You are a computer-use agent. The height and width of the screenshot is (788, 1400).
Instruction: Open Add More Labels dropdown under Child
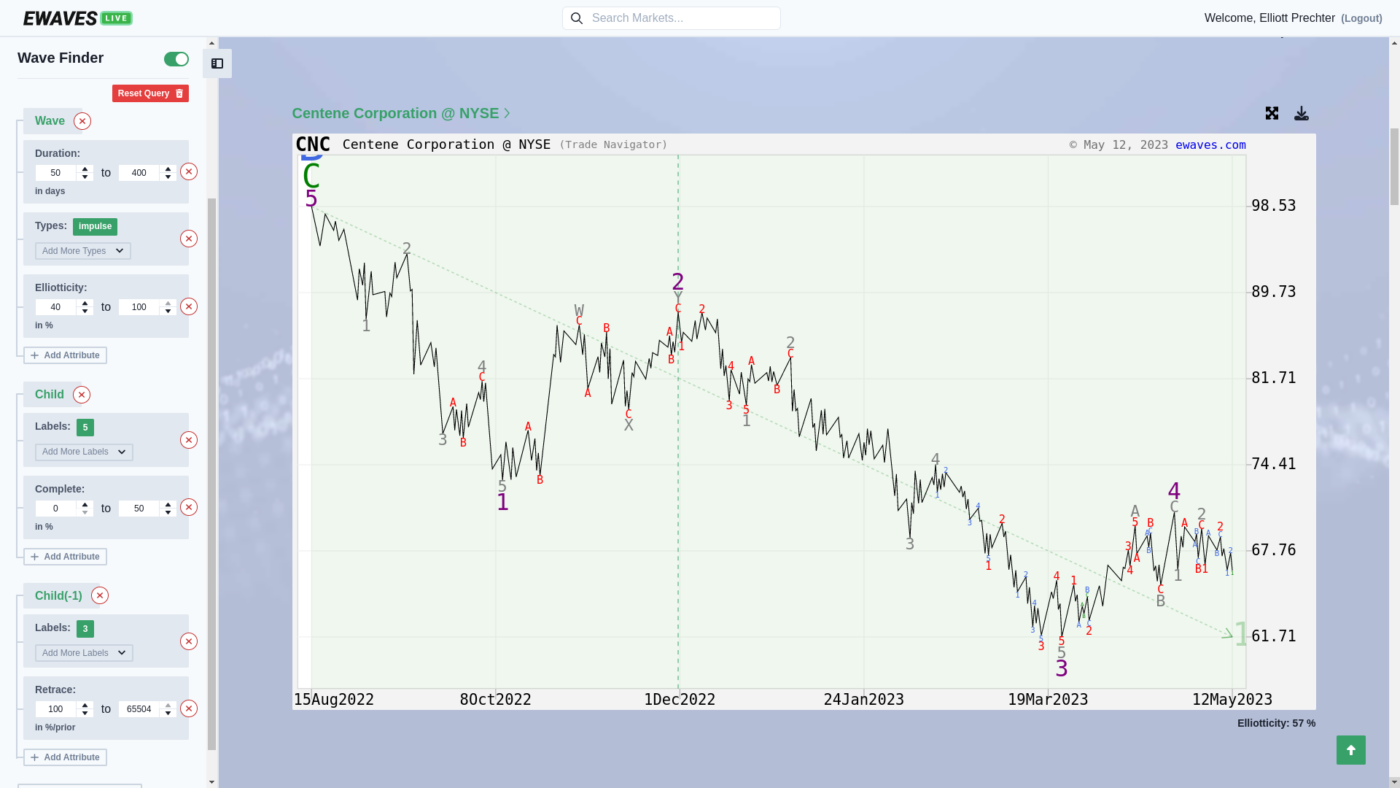tap(83, 452)
